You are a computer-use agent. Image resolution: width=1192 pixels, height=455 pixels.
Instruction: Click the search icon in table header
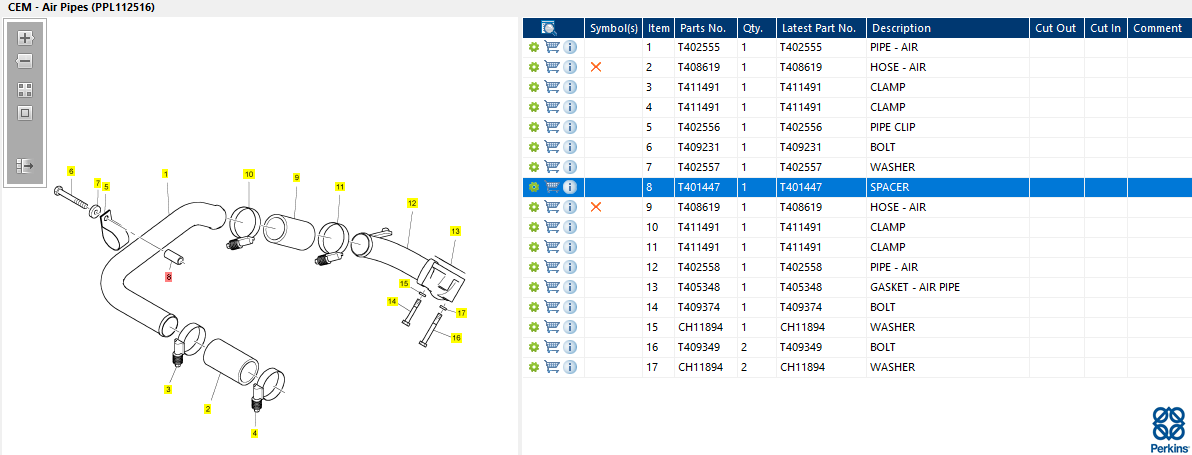(x=549, y=28)
